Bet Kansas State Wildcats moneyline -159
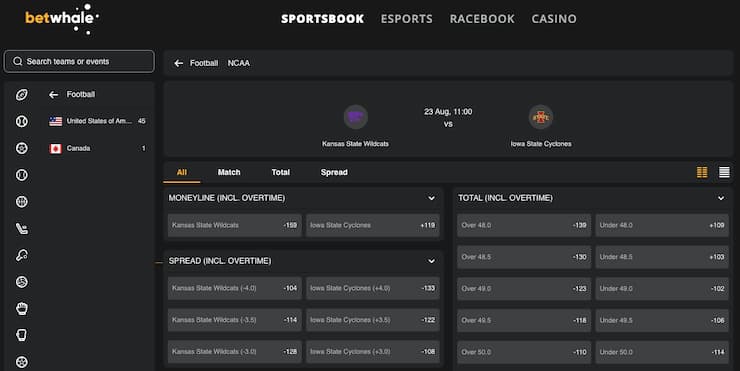Image resolution: width=740 pixels, height=371 pixels. [x=235, y=225]
